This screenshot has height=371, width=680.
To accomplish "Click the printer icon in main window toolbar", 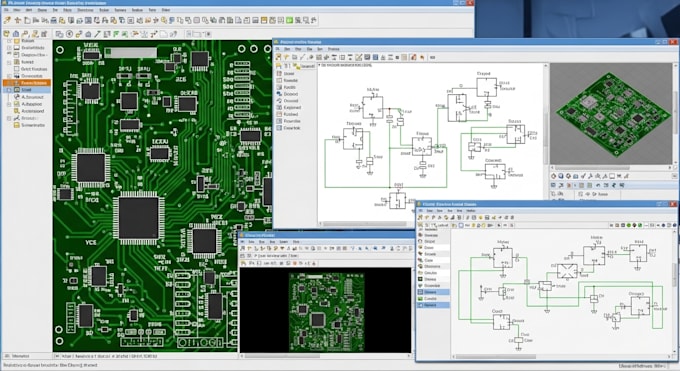I will pyautogui.click(x=53, y=20).
